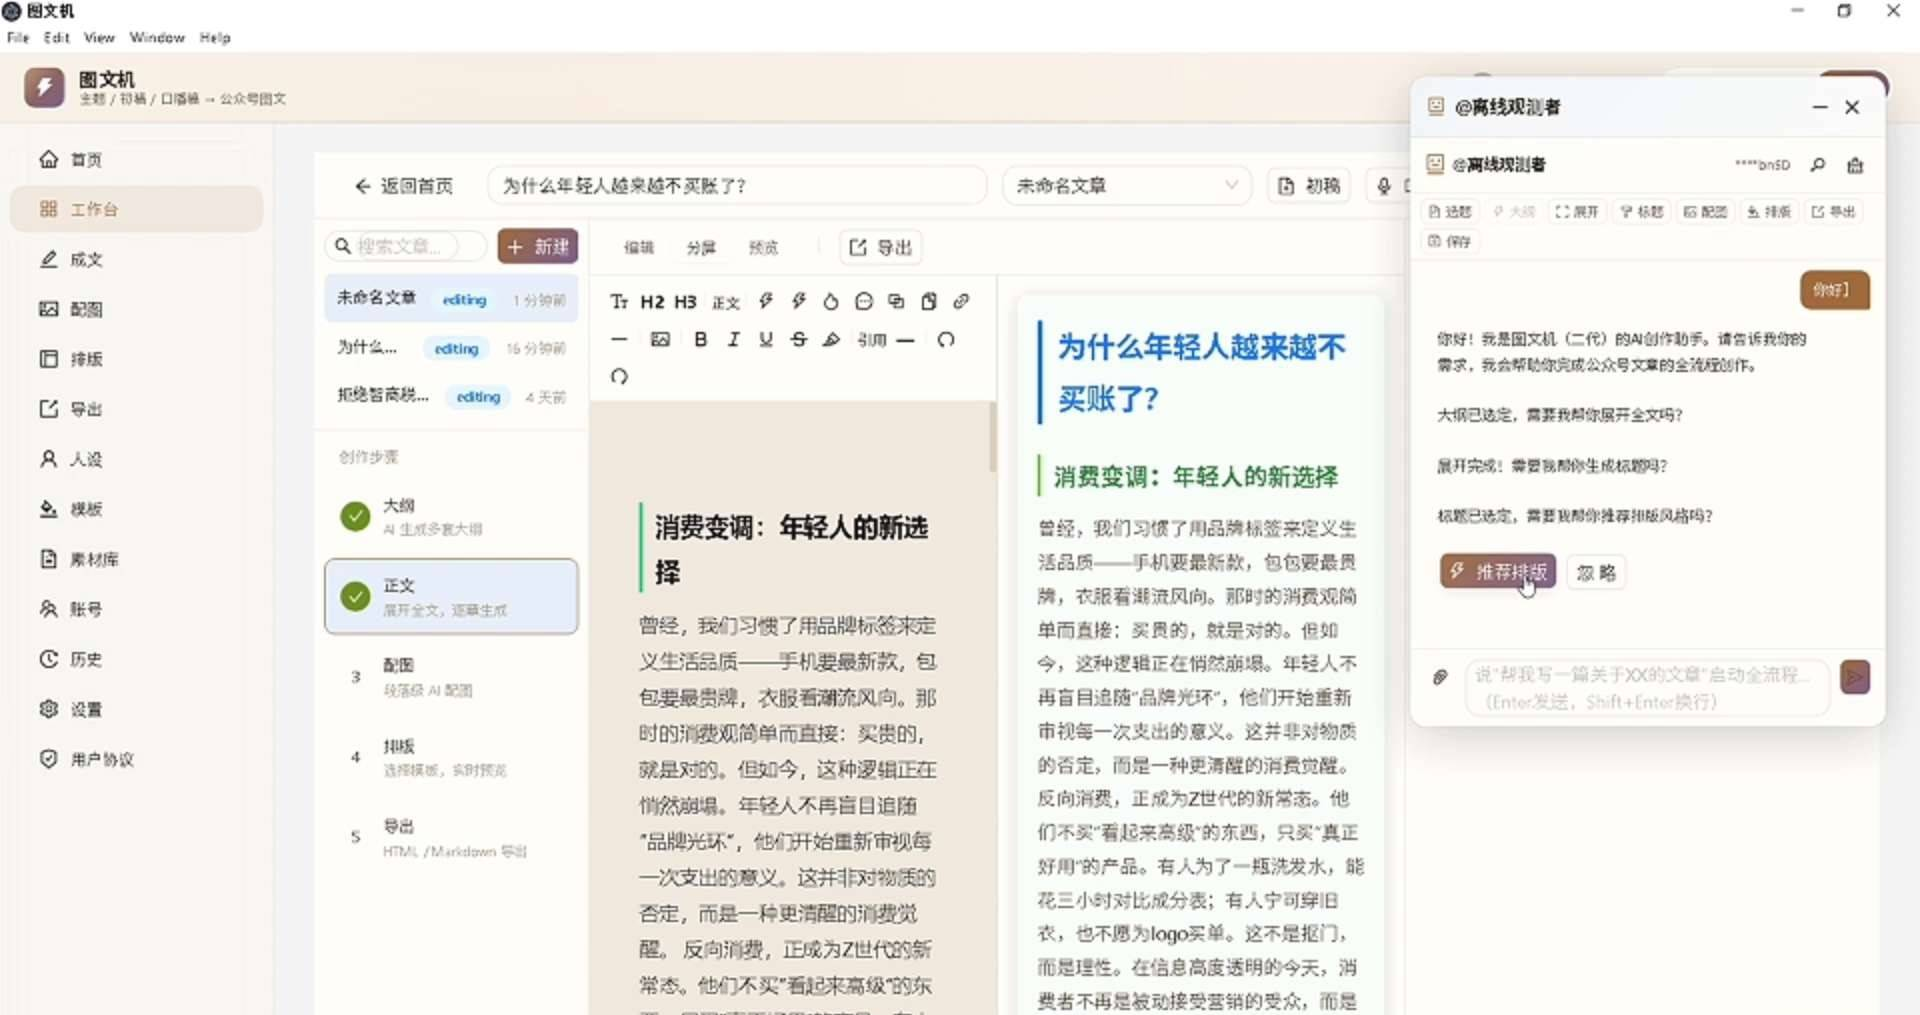Open 设置 in the left sidebar
This screenshot has width=1920, height=1015.
point(137,709)
